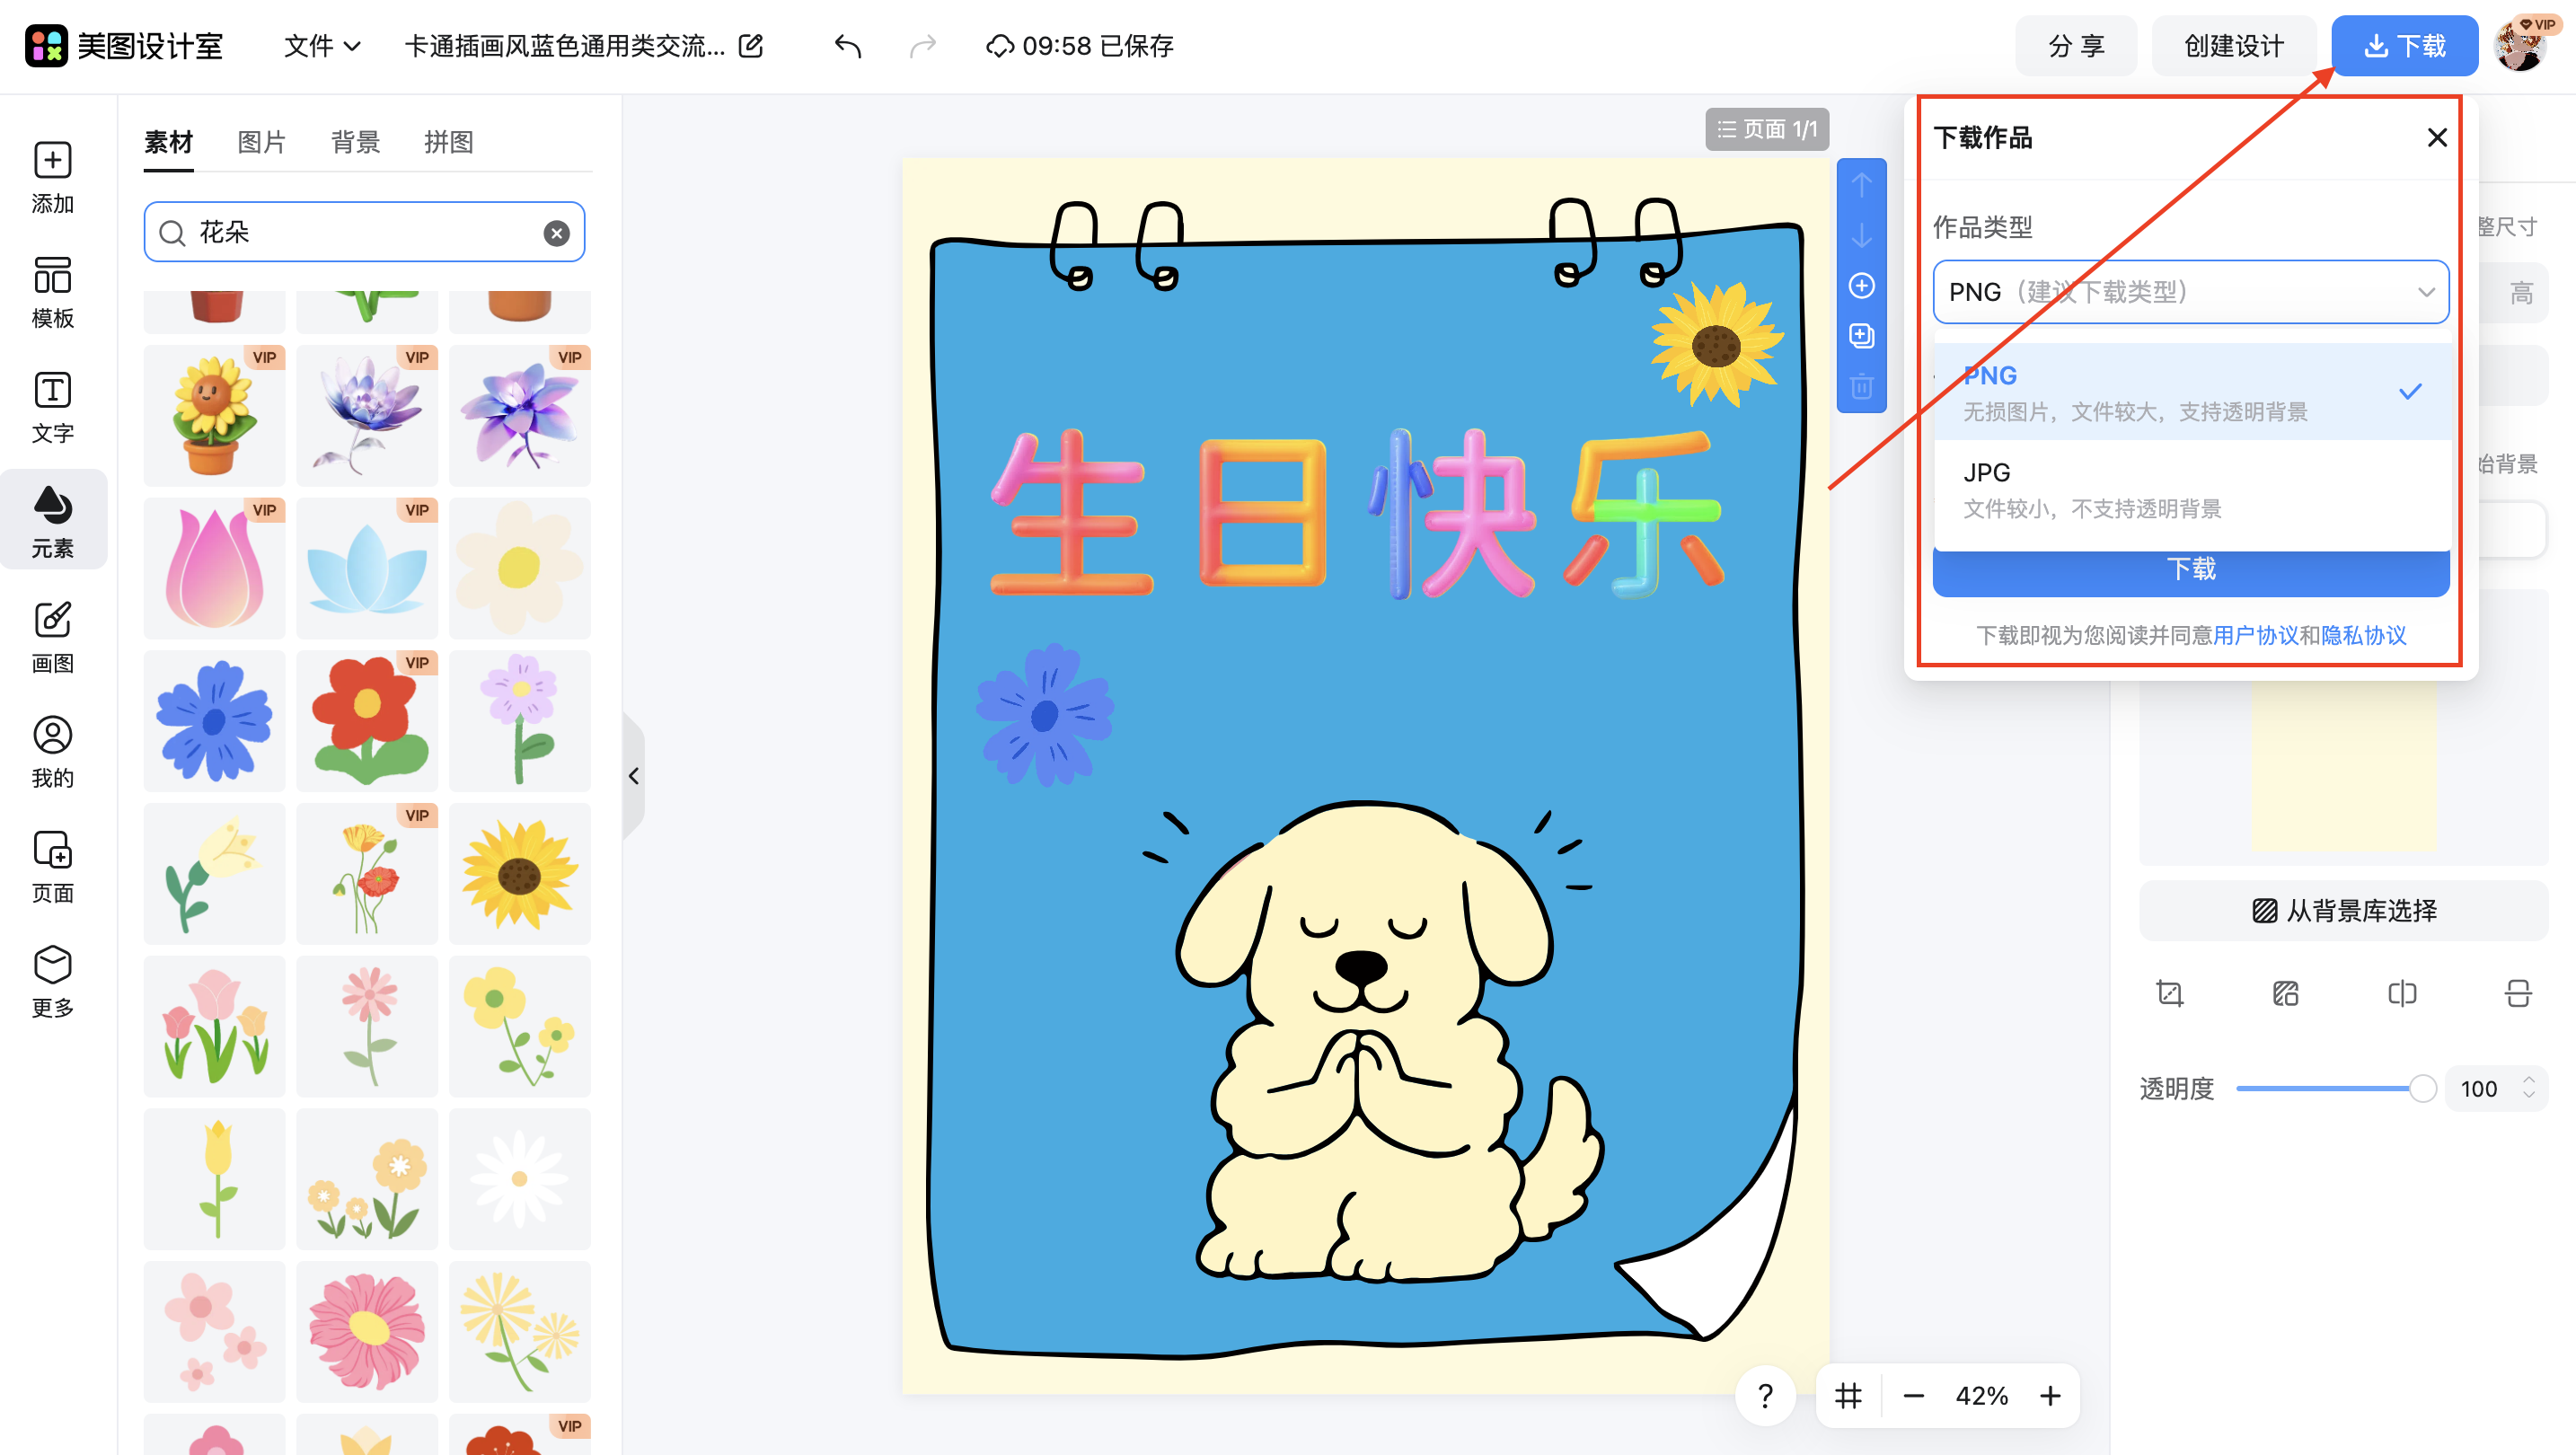Close the 下载作品 dialog
The image size is (2576, 1455).
tap(2437, 137)
